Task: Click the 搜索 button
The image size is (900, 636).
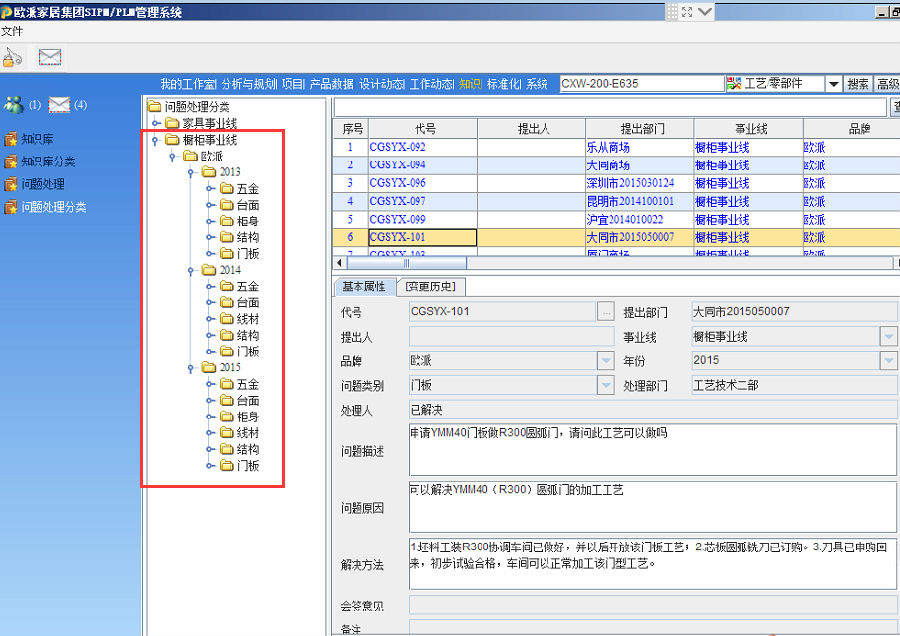Action: click(x=858, y=84)
